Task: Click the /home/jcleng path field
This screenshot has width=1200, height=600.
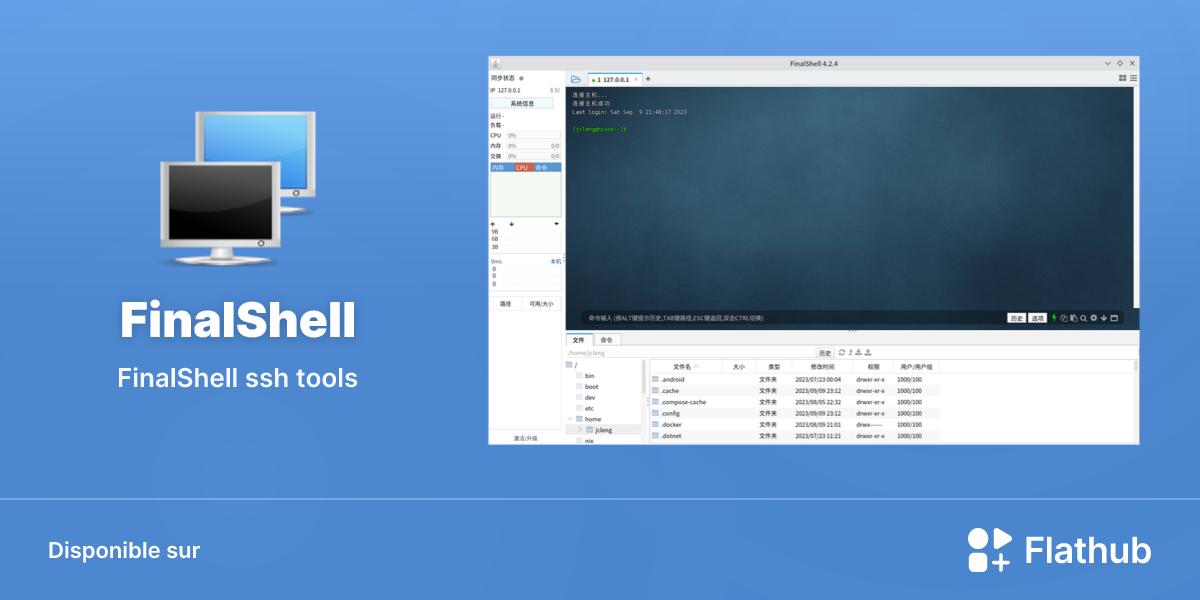Action: [690, 353]
